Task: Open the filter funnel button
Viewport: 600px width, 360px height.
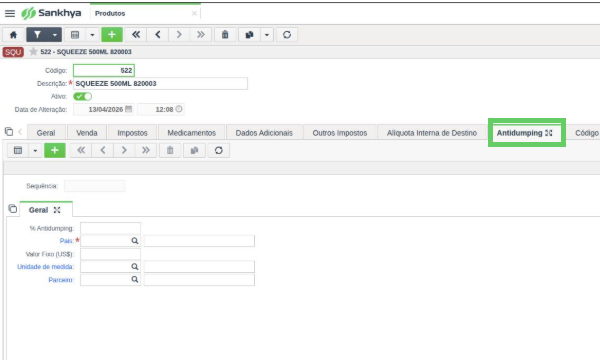Action: [x=38, y=35]
